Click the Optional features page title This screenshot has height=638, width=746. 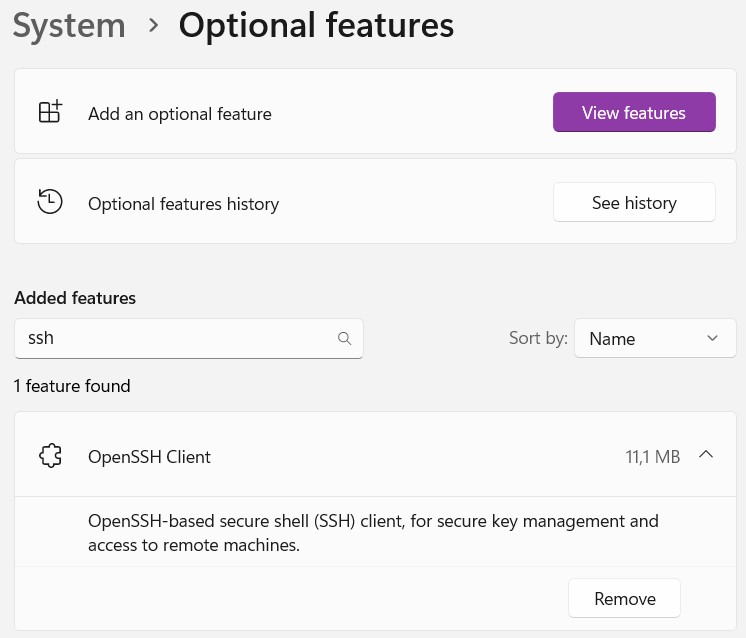316,25
